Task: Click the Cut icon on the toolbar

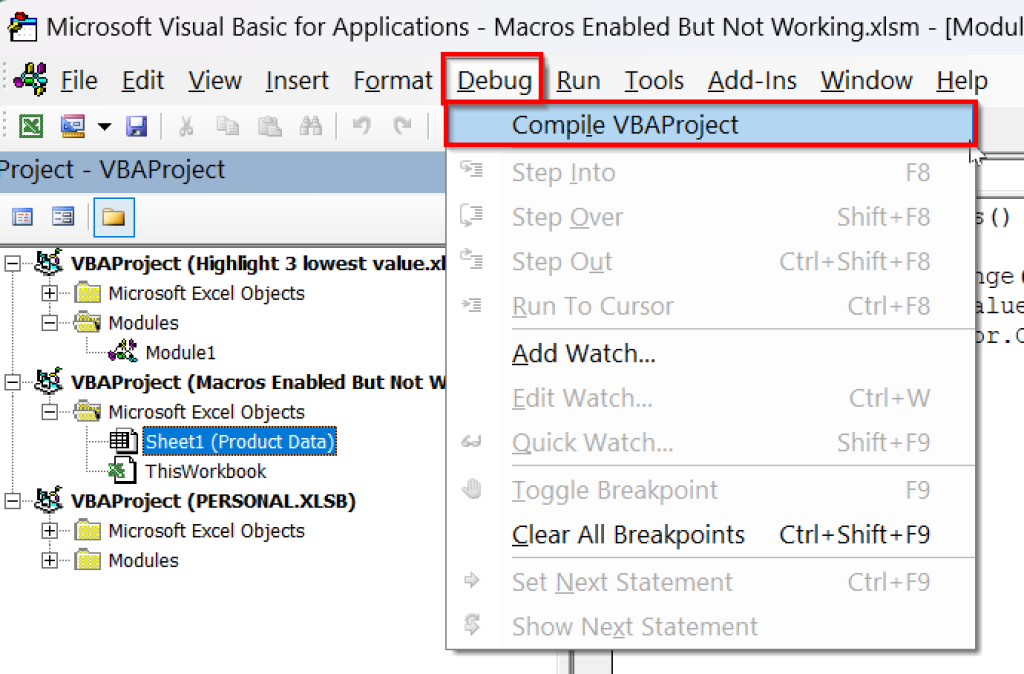Action: (x=184, y=125)
